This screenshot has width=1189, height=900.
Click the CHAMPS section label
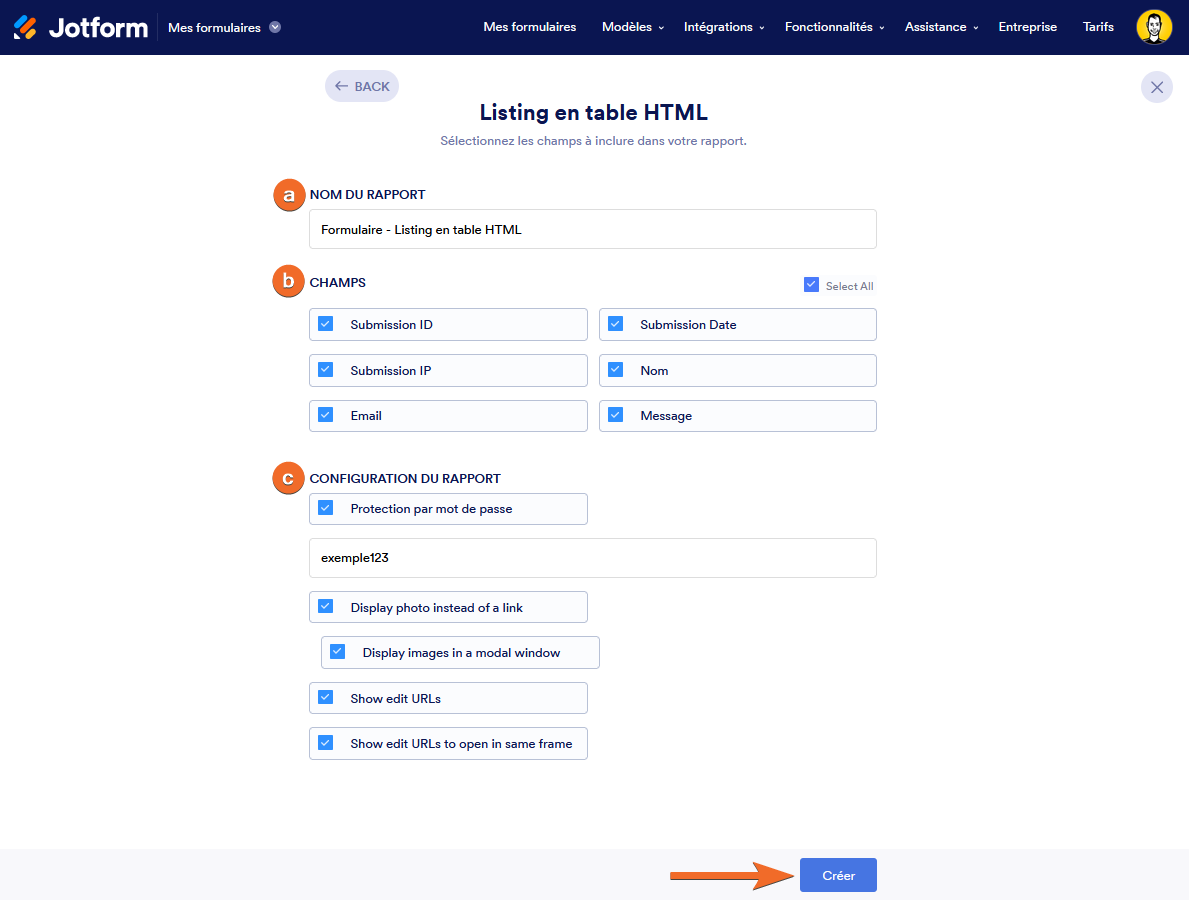point(337,283)
